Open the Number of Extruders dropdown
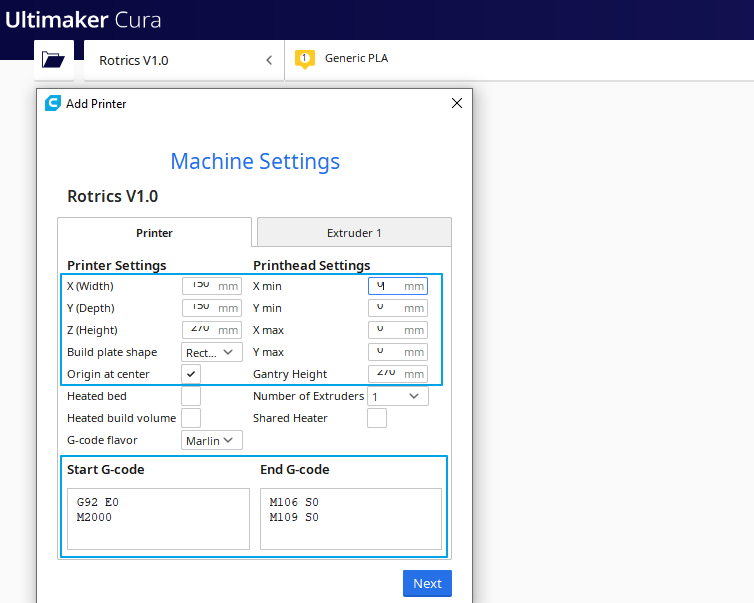This screenshot has height=603, width=754. click(398, 396)
